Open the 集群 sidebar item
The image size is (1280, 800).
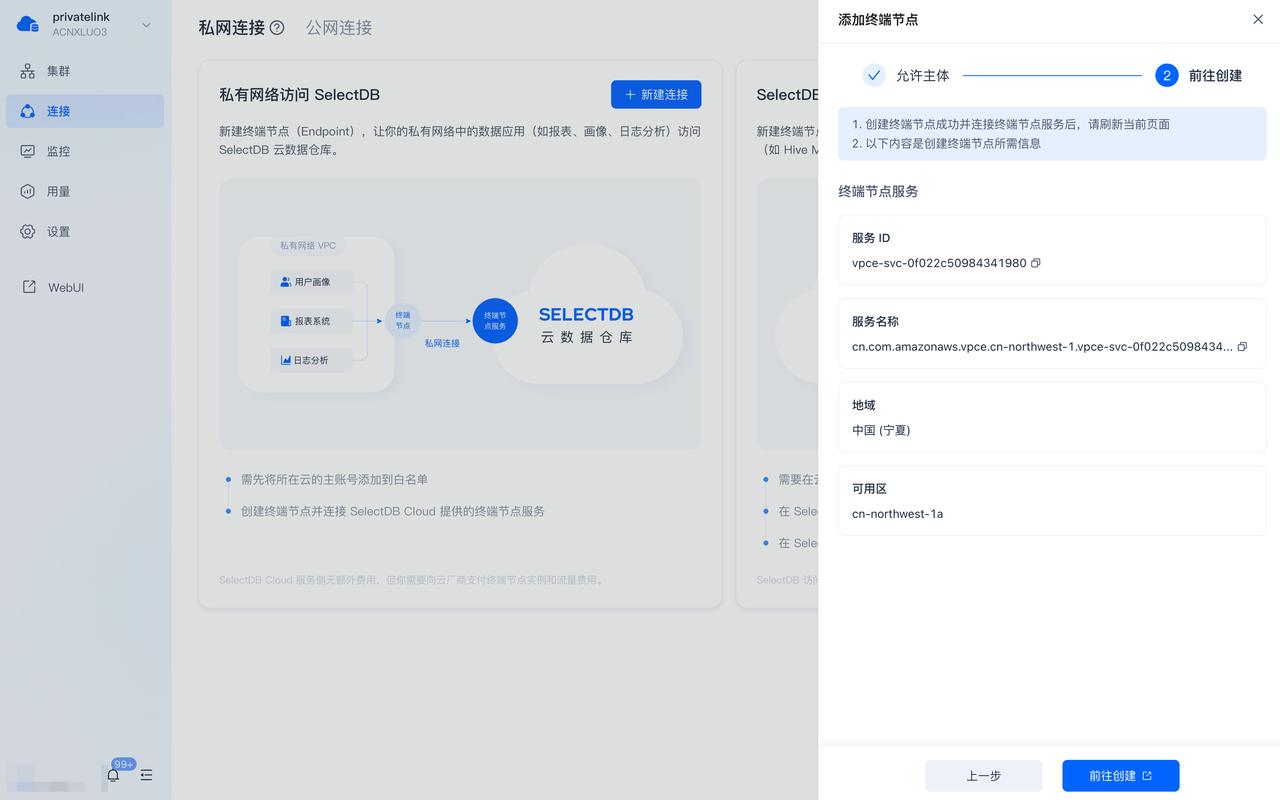point(85,71)
